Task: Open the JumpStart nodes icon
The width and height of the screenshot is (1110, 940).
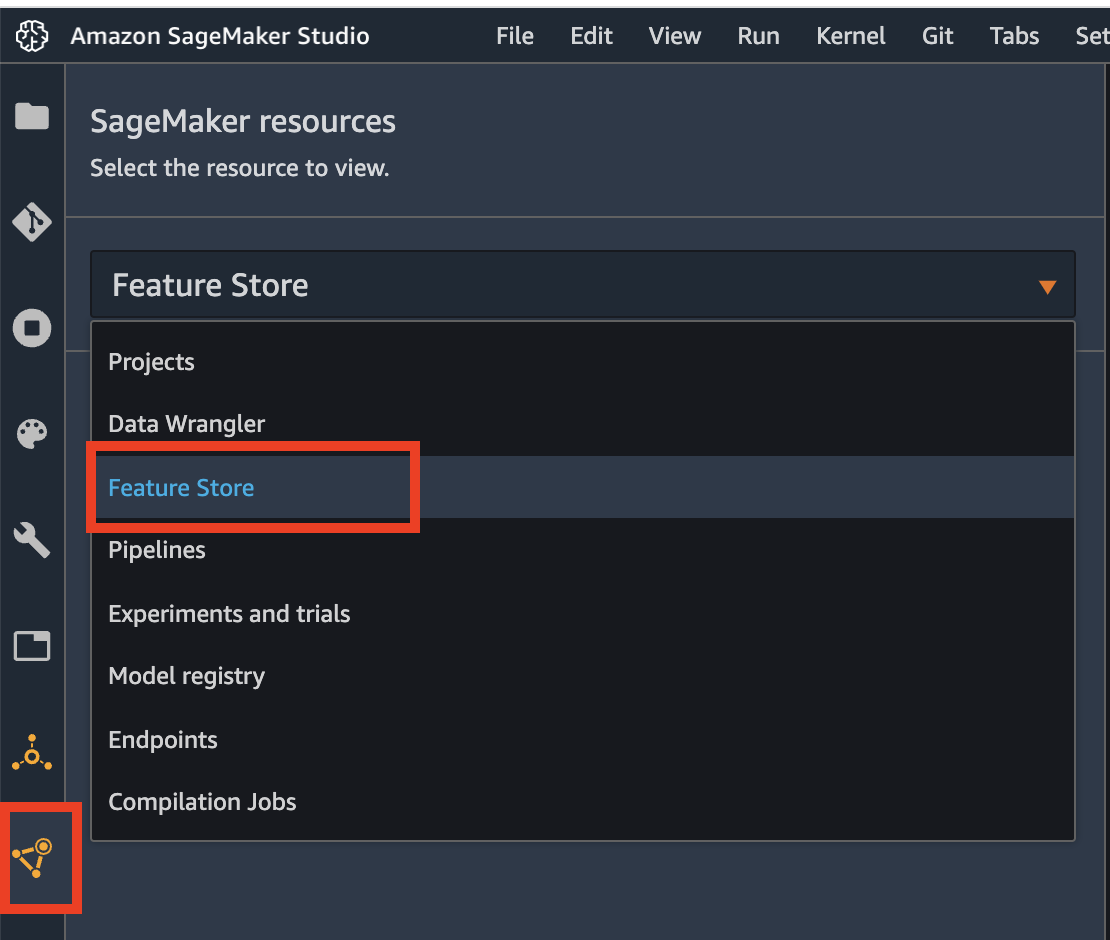Action: (x=32, y=753)
